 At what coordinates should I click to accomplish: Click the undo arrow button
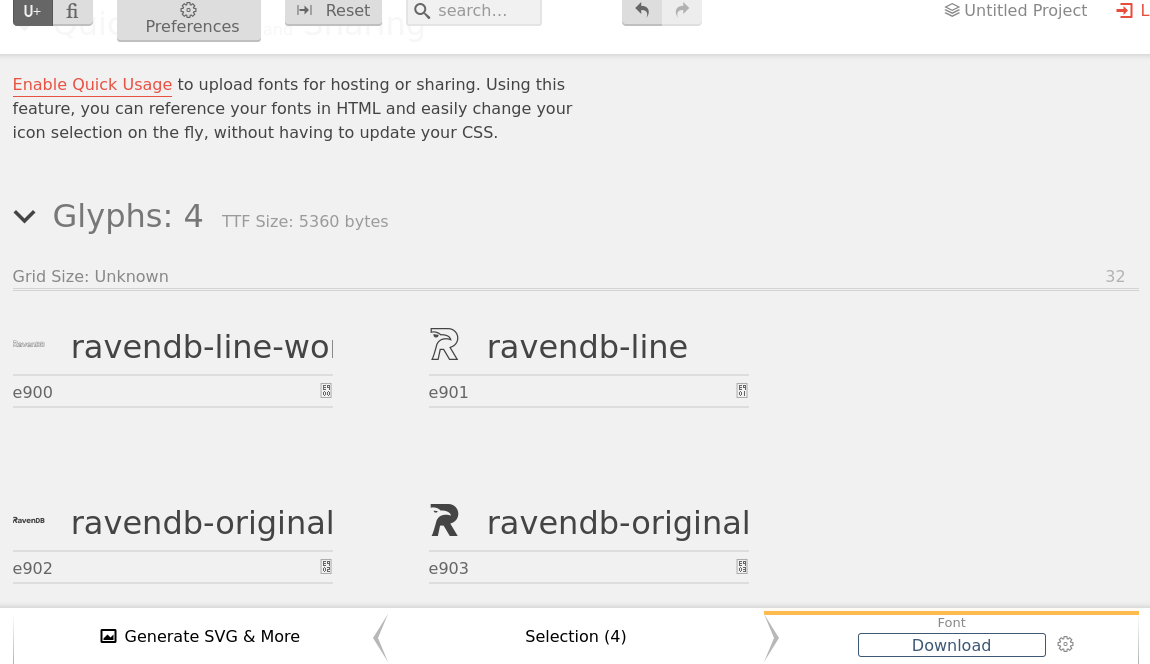click(x=642, y=12)
